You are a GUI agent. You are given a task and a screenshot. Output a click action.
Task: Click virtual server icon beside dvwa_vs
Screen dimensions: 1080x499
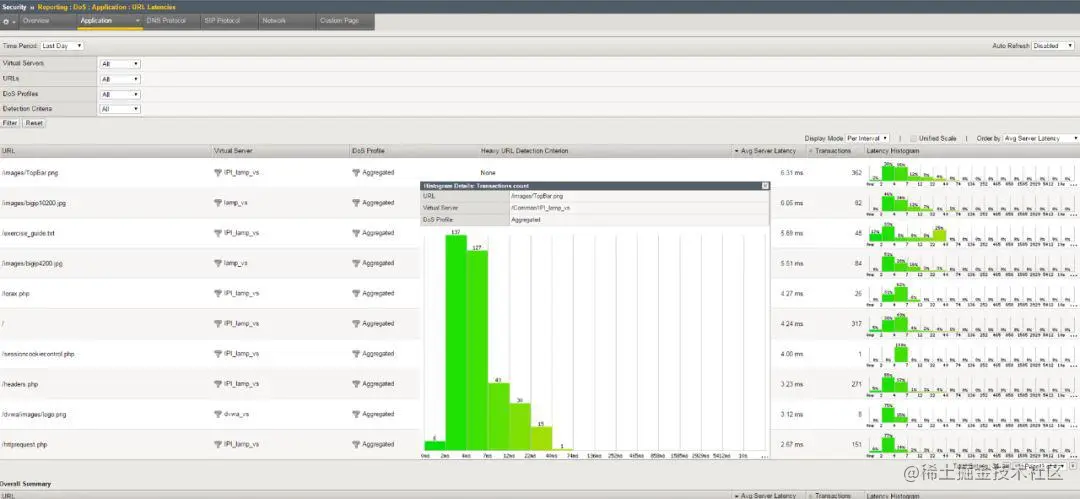click(218, 414)
